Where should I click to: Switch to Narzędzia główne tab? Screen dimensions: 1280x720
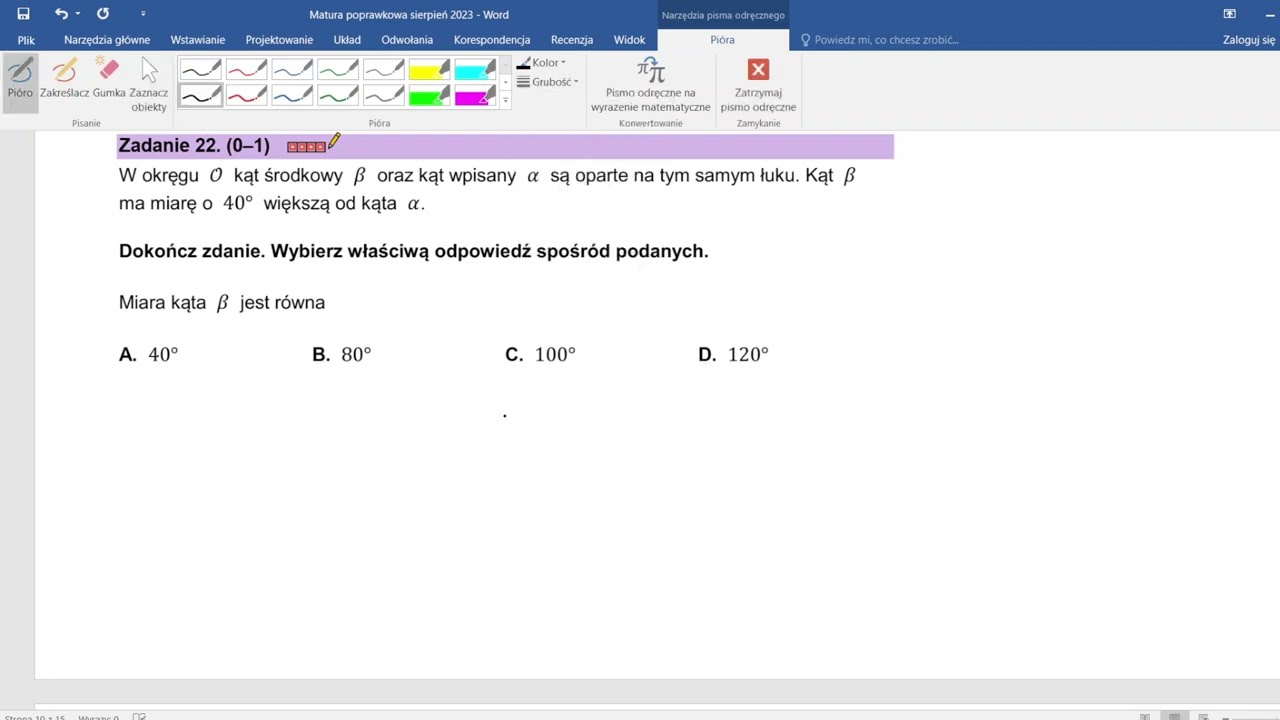107,40
